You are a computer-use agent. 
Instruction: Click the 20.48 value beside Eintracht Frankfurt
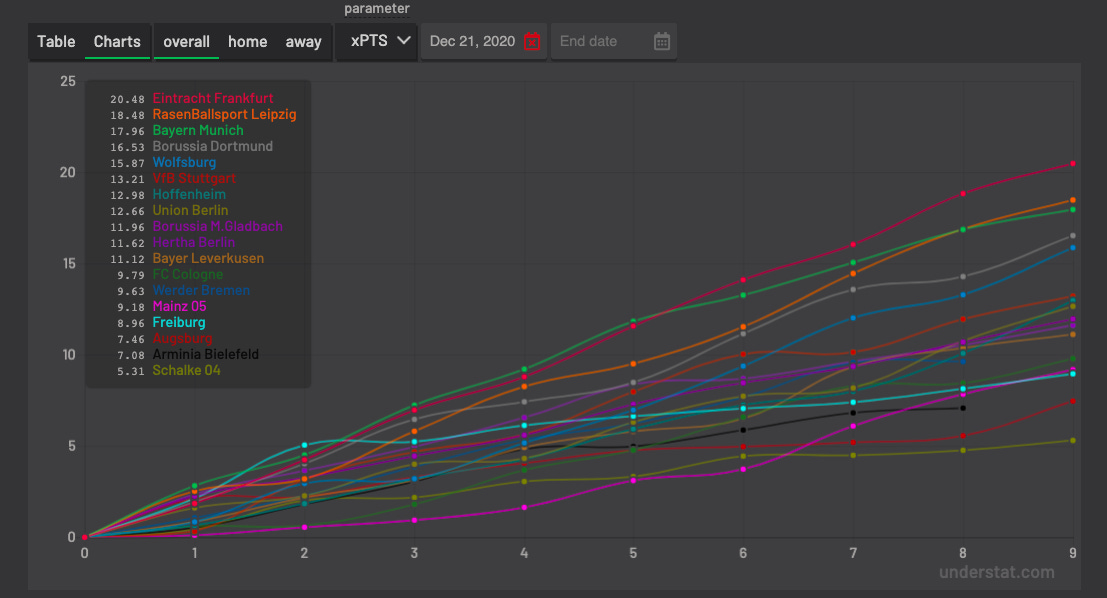click(127, 100)
